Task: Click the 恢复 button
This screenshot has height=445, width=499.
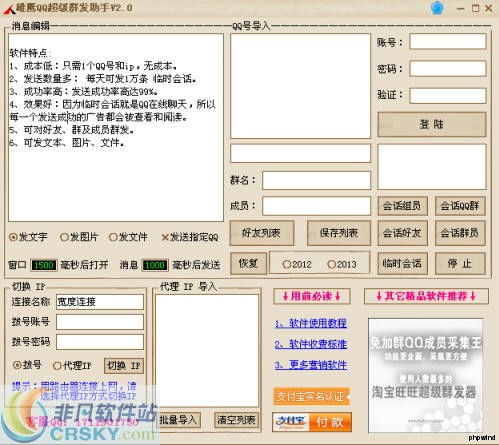Action: pyautogui.click(x=248, y=263)
